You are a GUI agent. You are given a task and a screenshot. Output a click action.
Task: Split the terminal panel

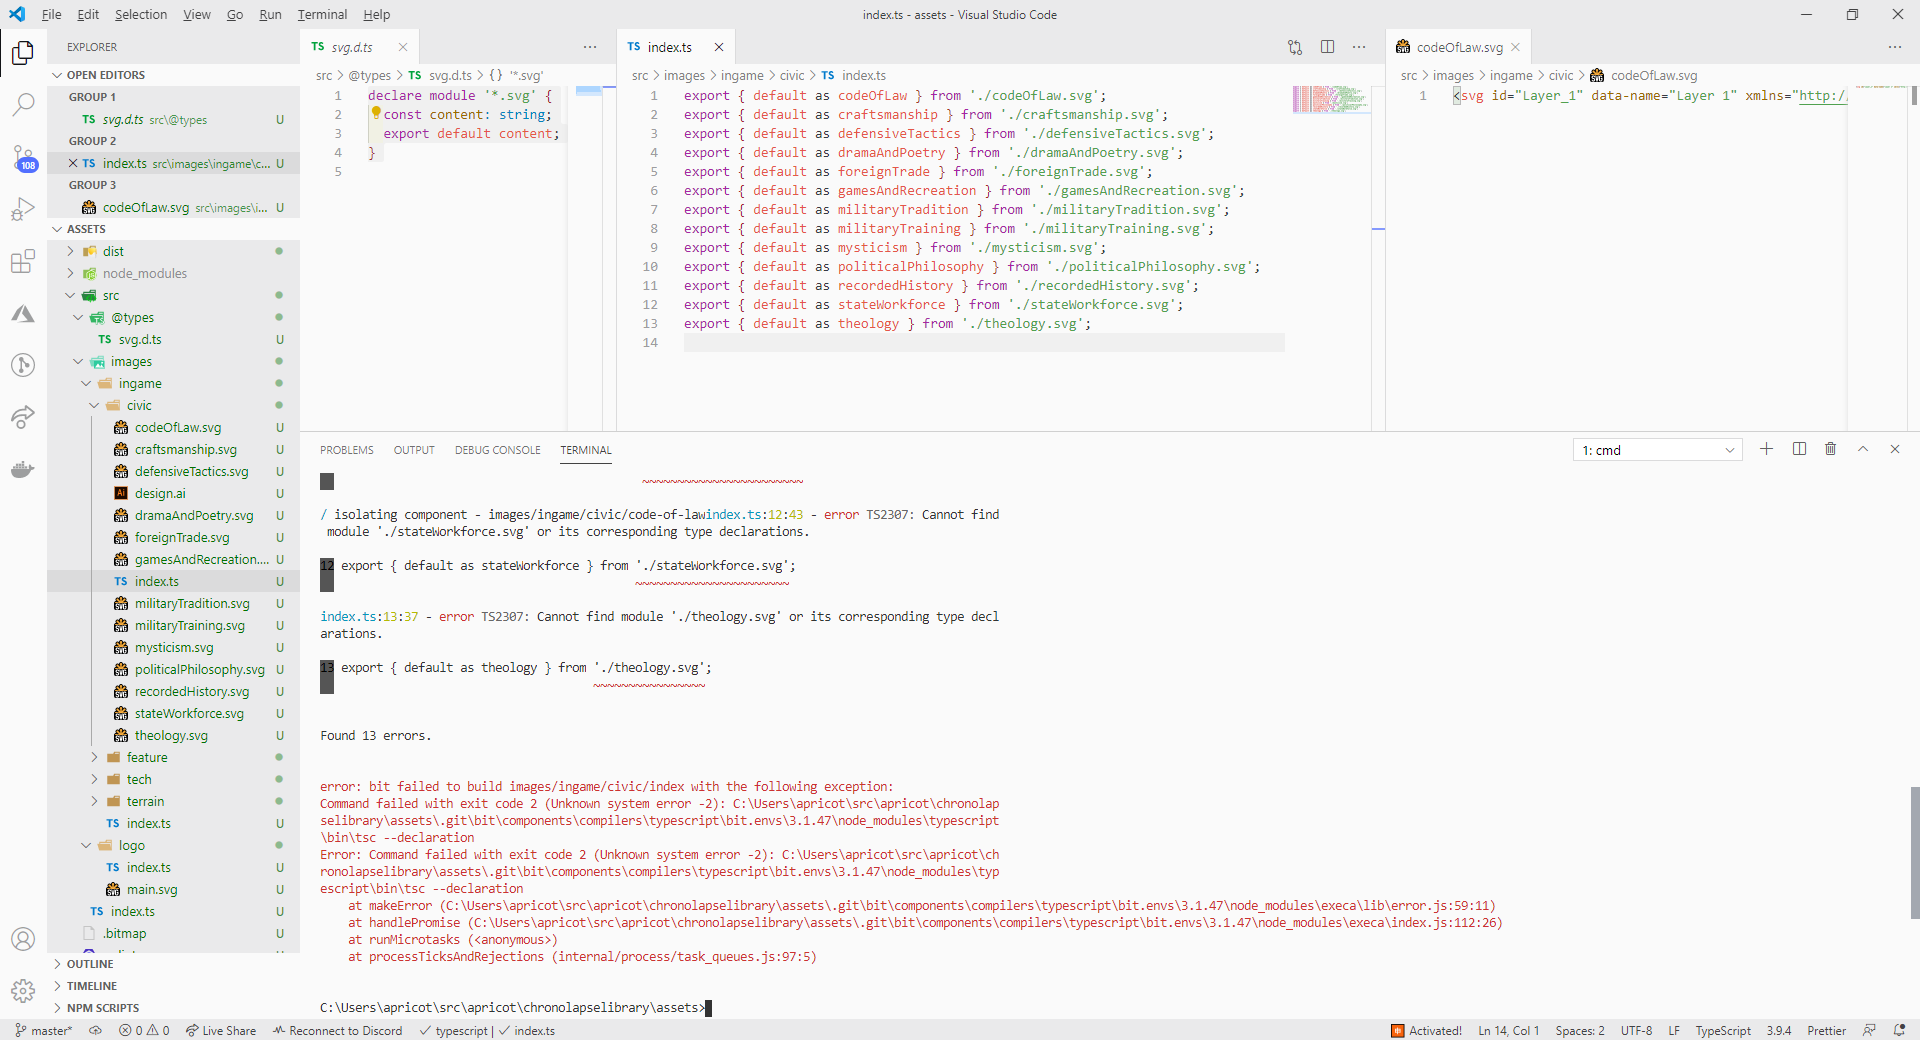click(1799, 449)
